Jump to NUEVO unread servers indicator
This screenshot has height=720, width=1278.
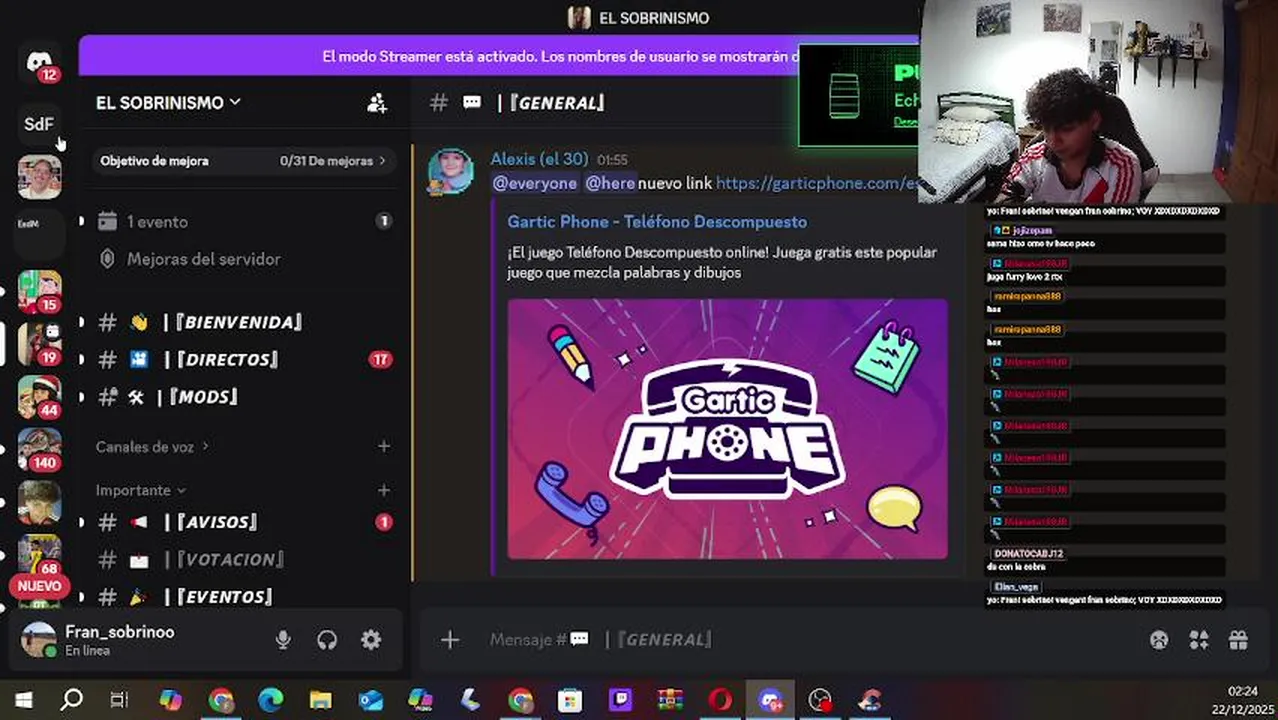tap(40, 586)
